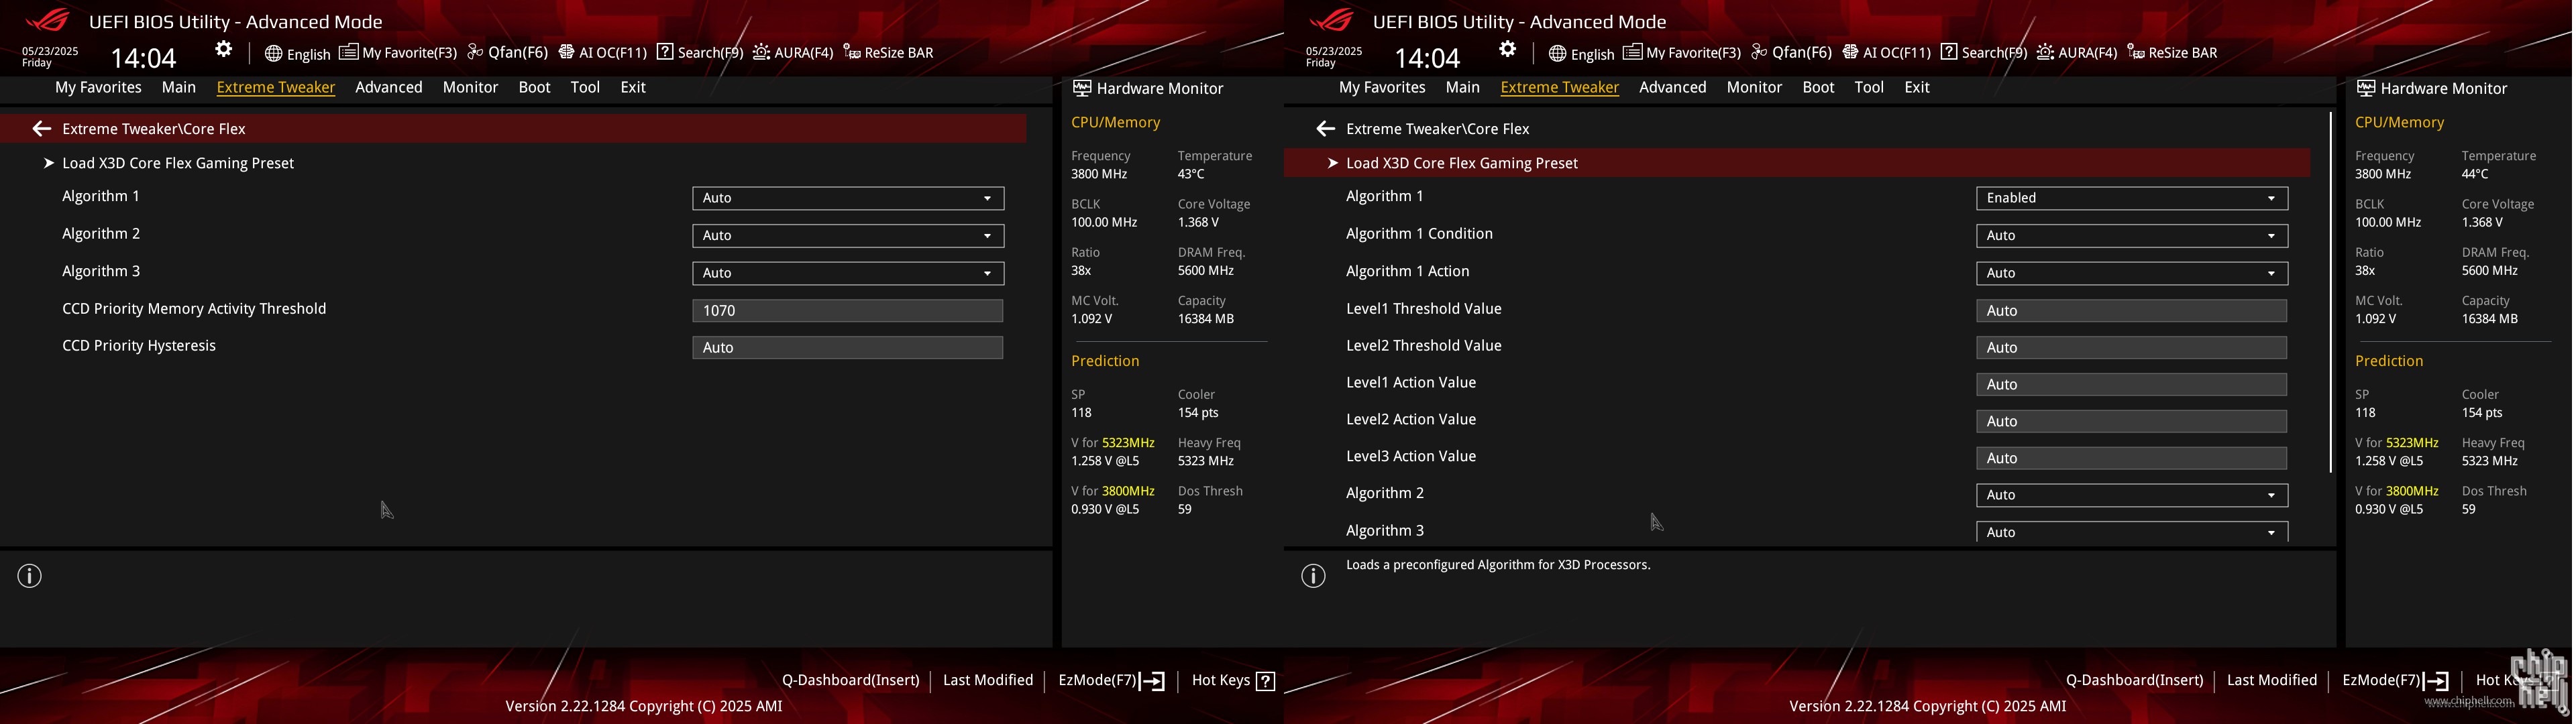This screenshot has width=2576, height=724.
Task: Select Extreme Tweaker tab in right screen
Action: coord(1559,87)
